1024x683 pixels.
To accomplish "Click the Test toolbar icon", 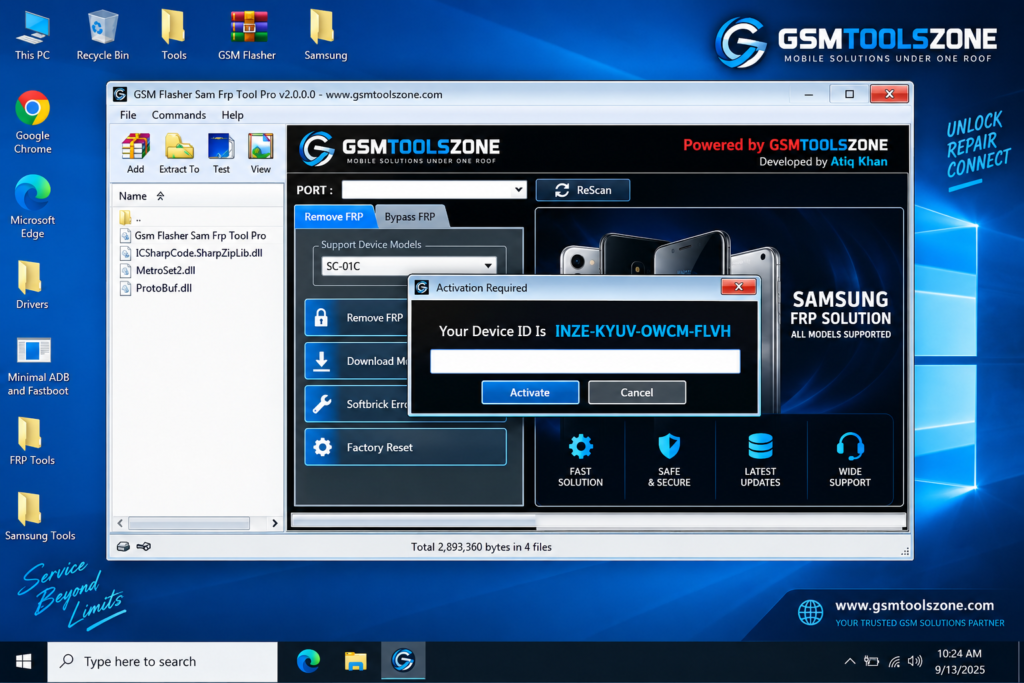I will 221,153.
